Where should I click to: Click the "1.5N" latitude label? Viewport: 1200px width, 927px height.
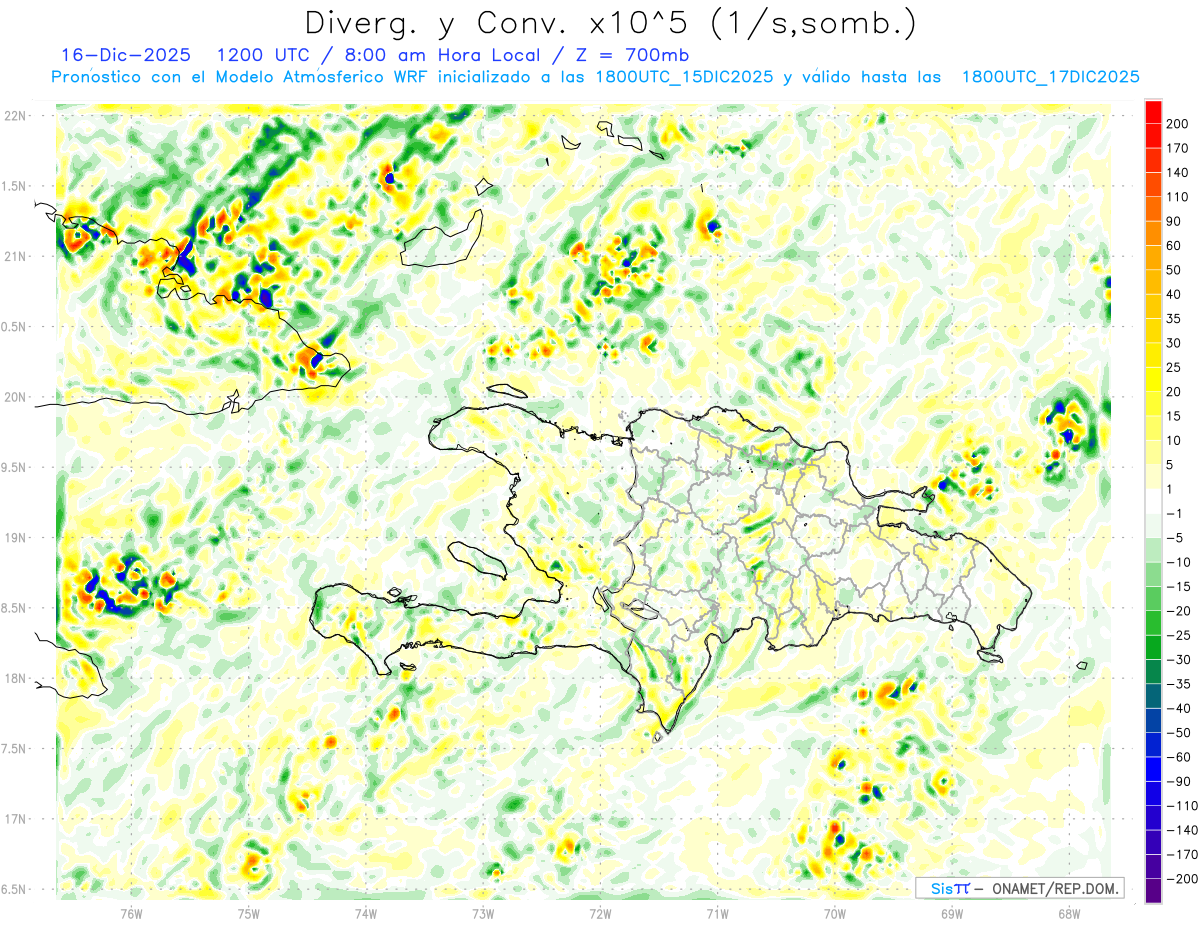[x=15, y=186]
